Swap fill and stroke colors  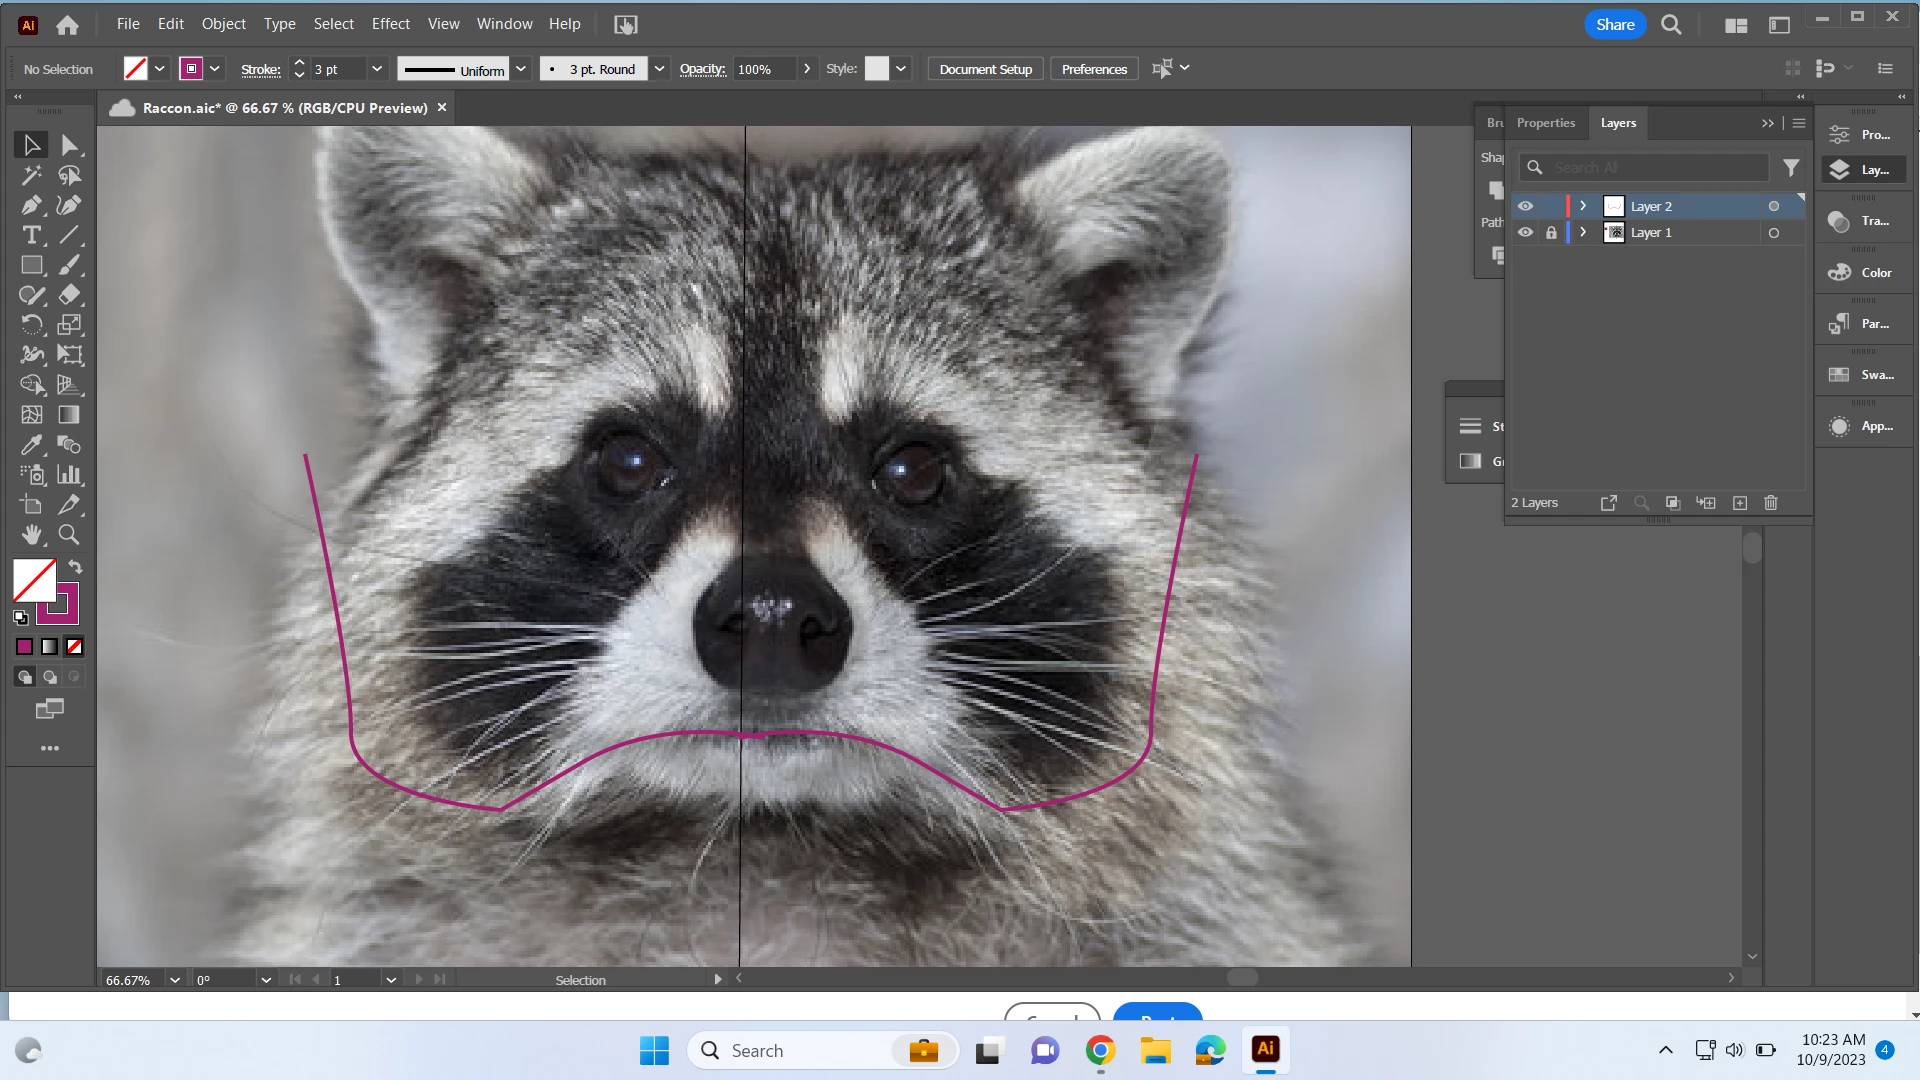click(75, 567)
